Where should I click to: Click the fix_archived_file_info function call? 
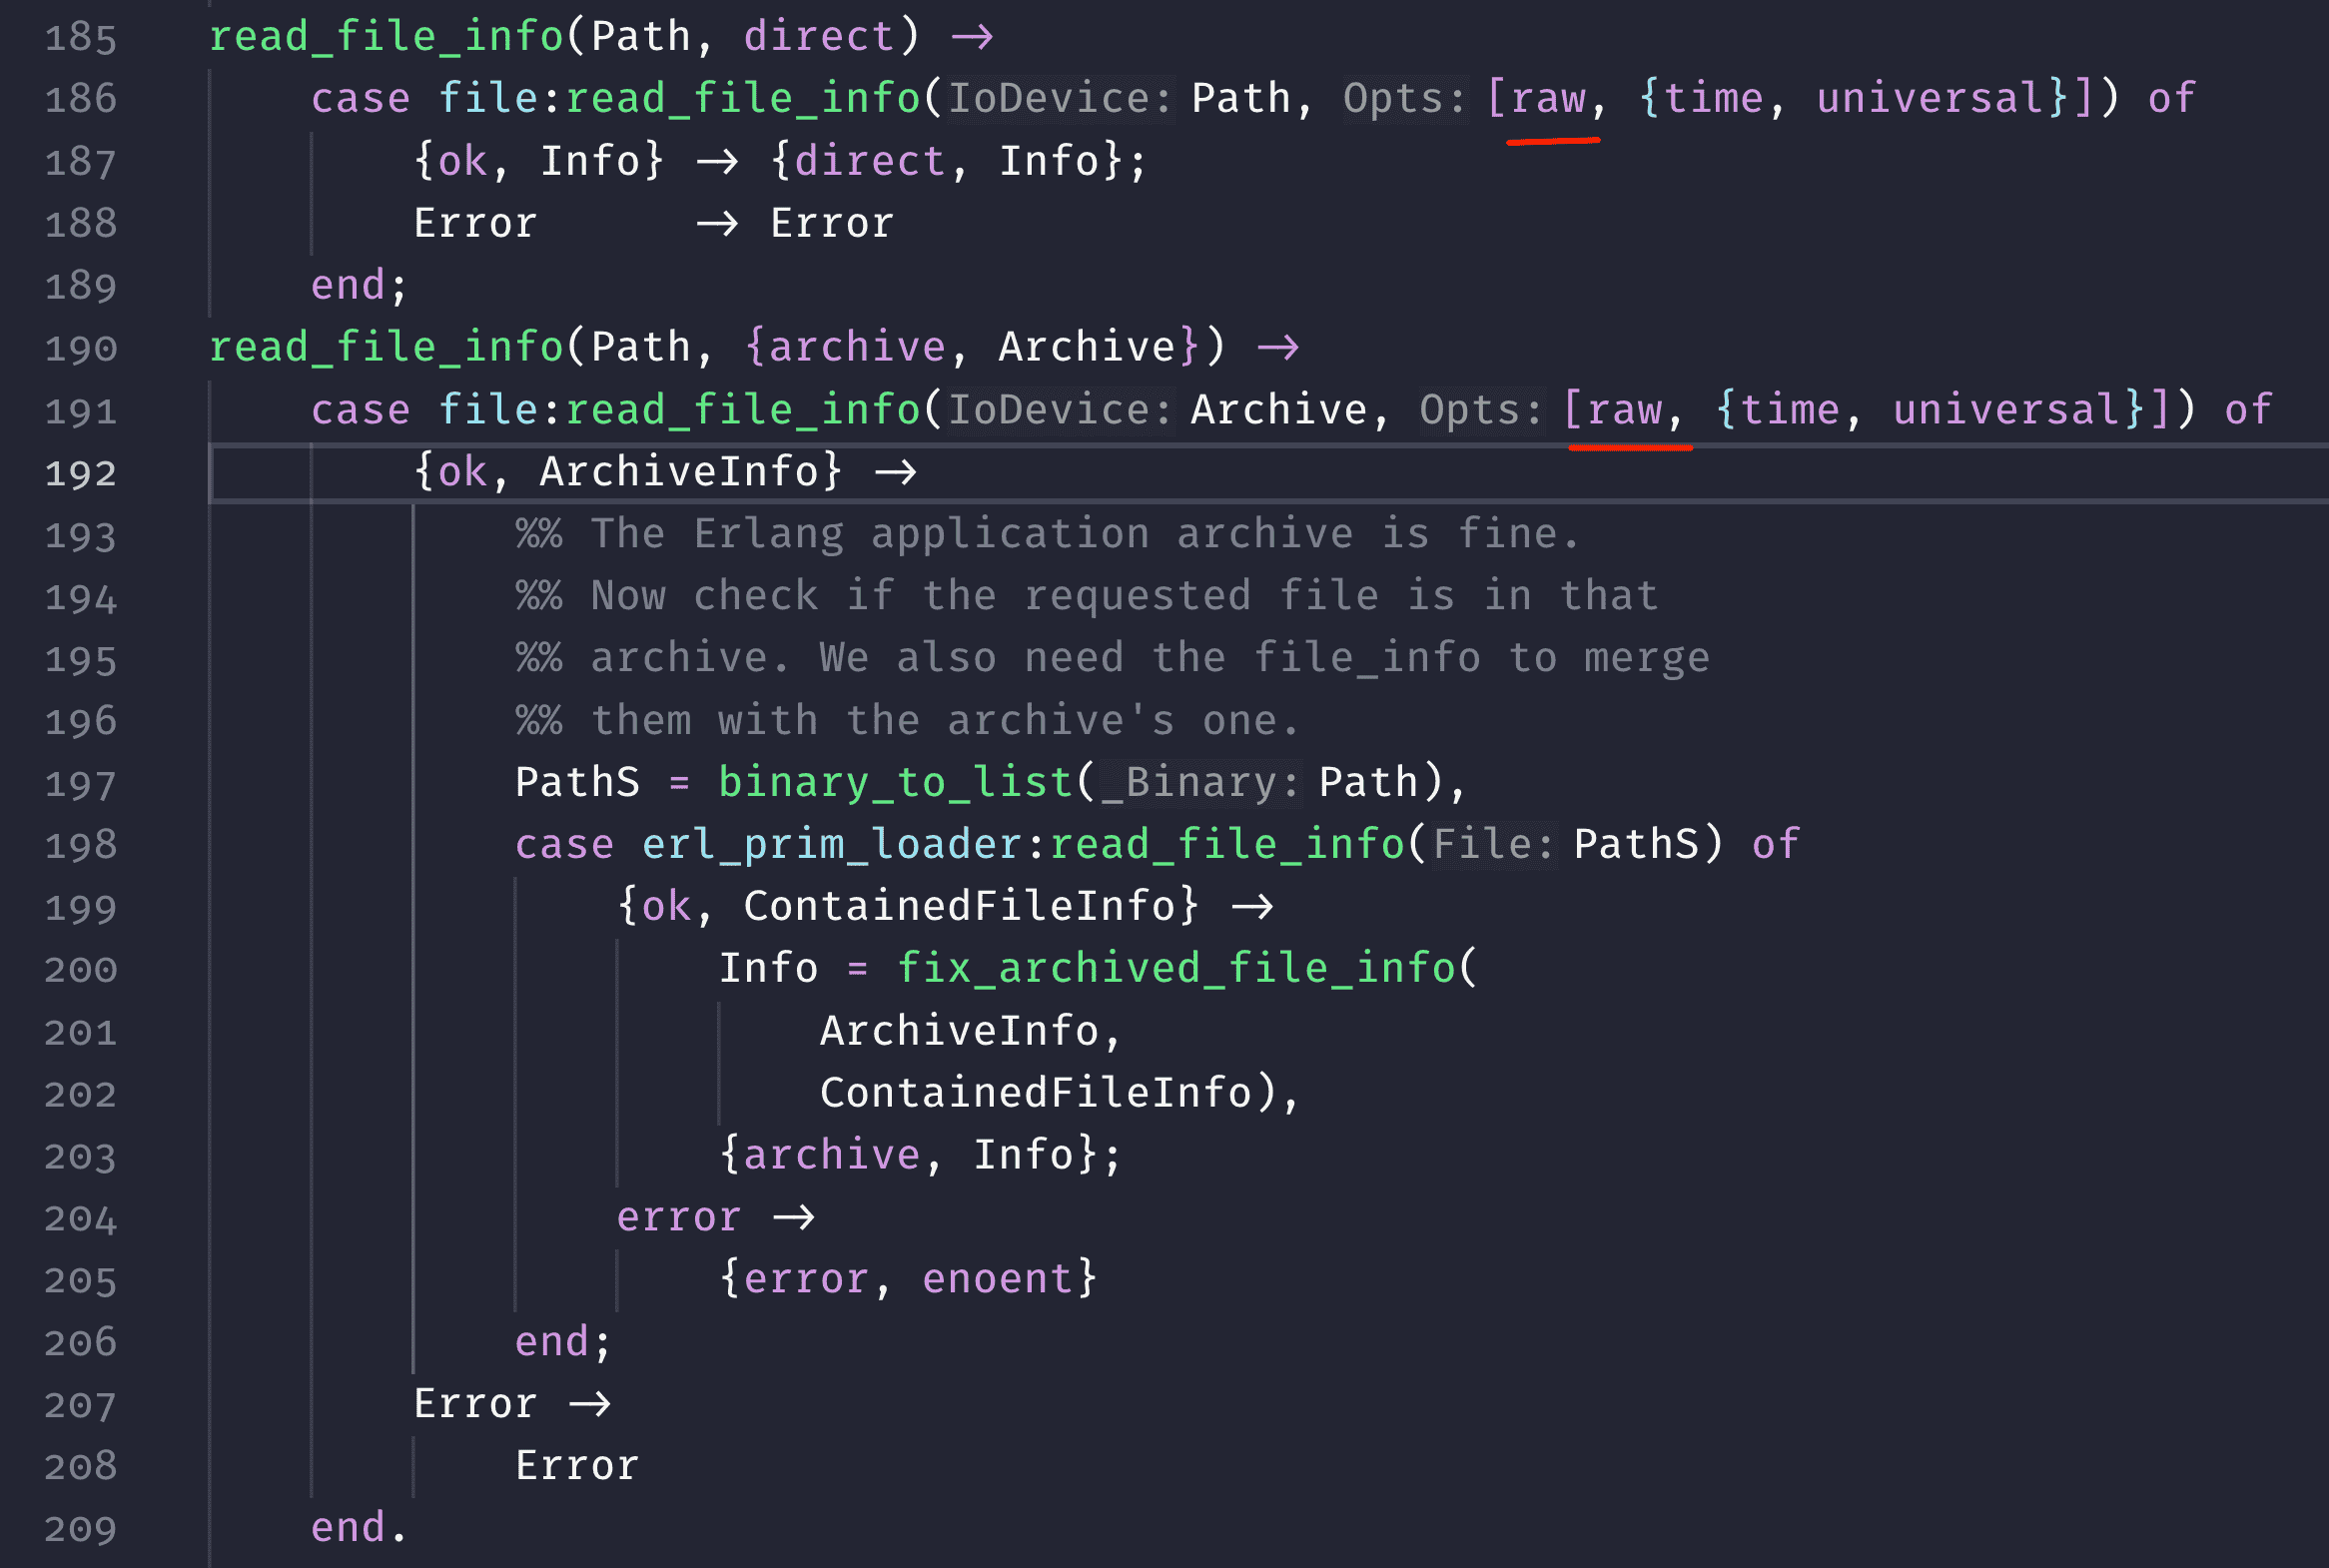coord(1176,968)
